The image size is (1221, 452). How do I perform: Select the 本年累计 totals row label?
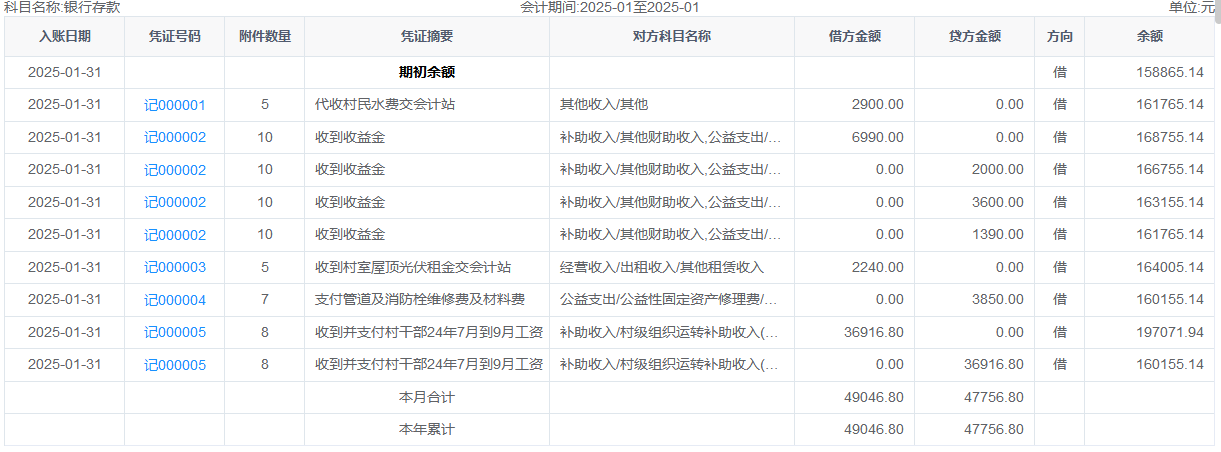pos(427,429)
